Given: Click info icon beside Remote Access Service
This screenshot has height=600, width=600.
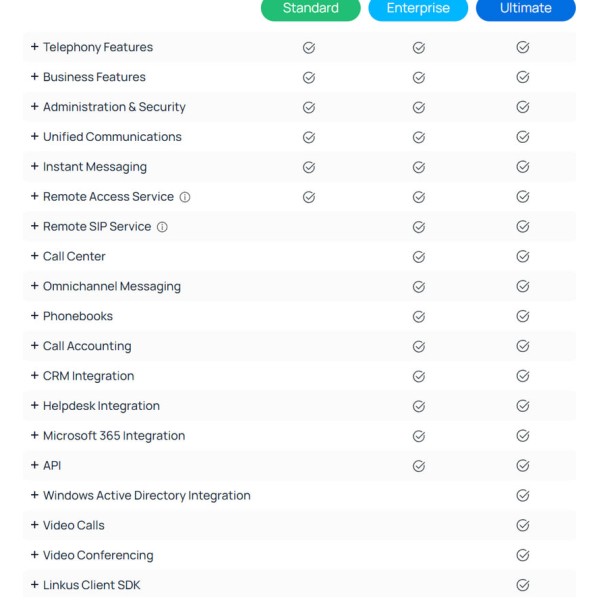Looking at the screenshot, I should 185,197.
